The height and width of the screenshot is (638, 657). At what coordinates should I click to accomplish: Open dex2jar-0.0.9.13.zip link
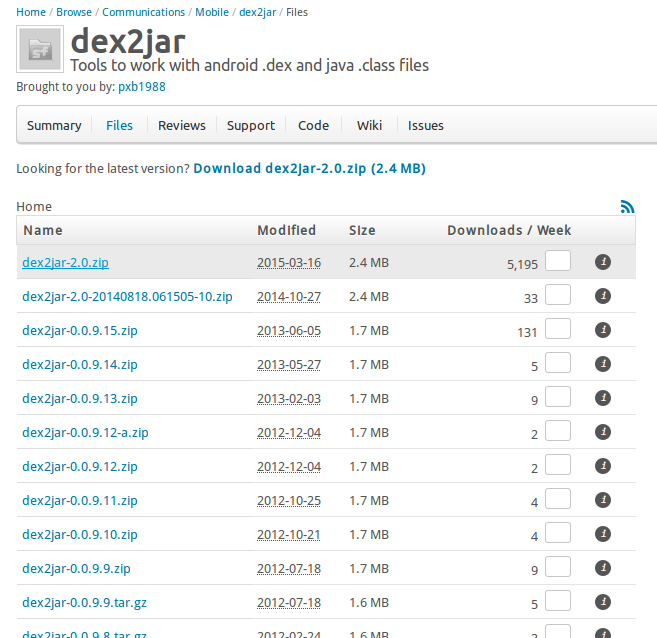point(80,398)
